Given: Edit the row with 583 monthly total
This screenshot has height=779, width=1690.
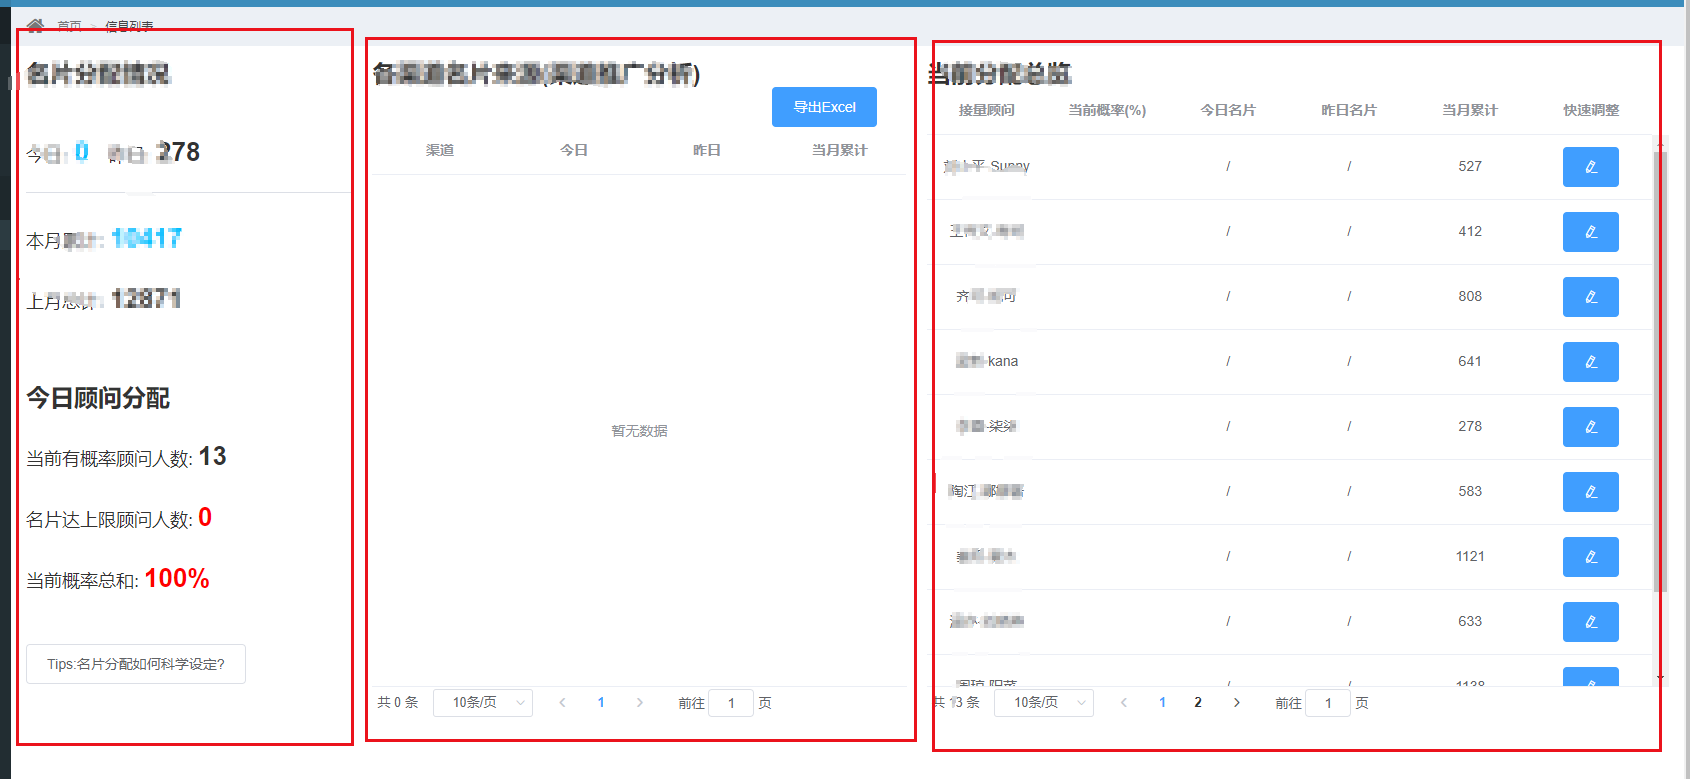Looking at the screenshot, I should click(x=1590, y=492).
